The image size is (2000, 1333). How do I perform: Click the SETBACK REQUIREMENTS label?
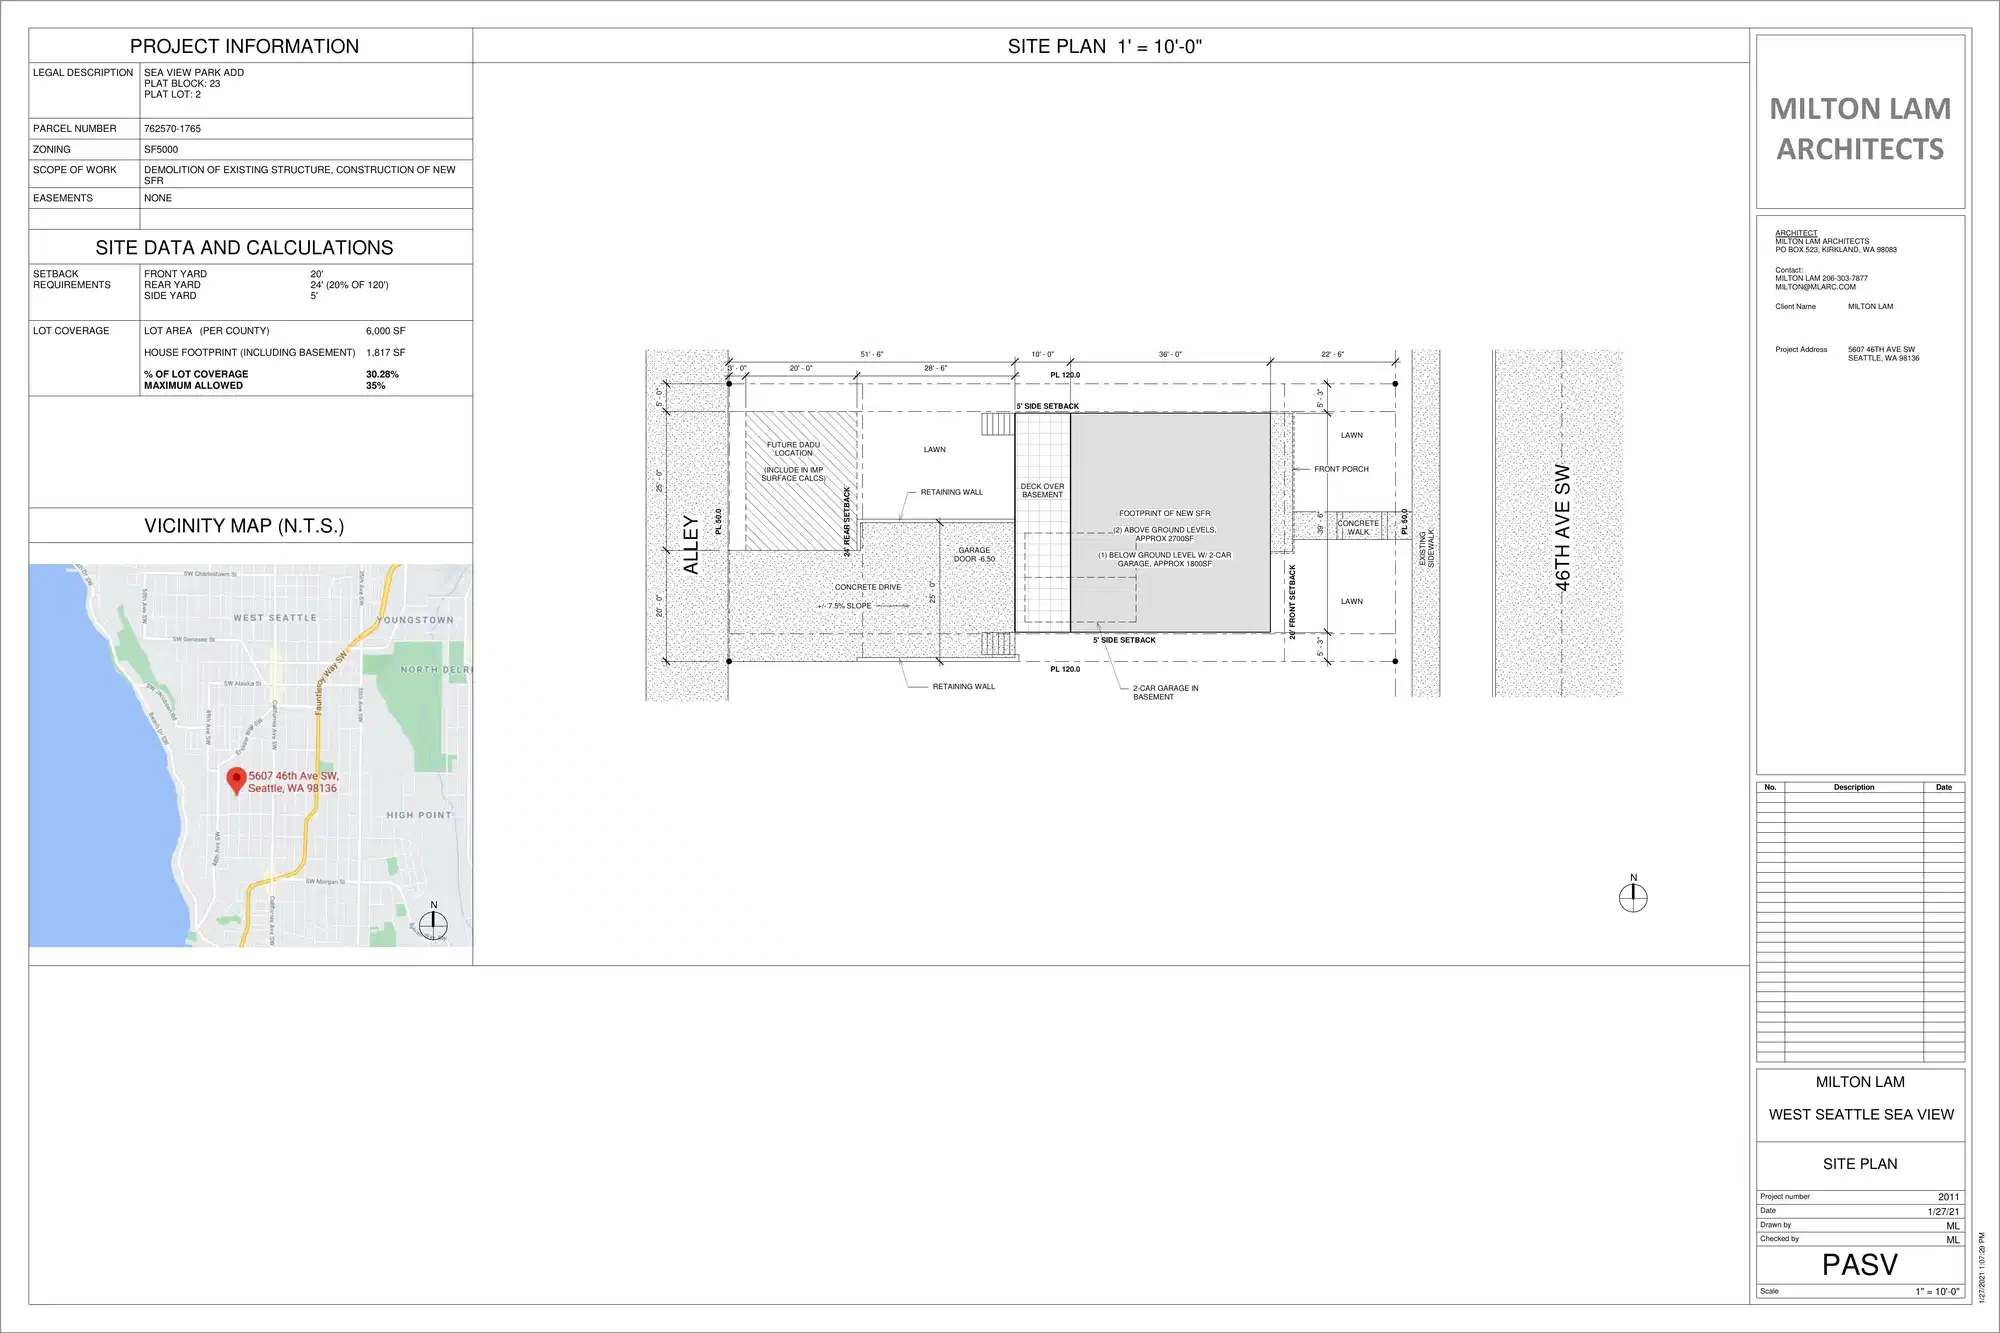pyautogui.click(x=72, y=279)
